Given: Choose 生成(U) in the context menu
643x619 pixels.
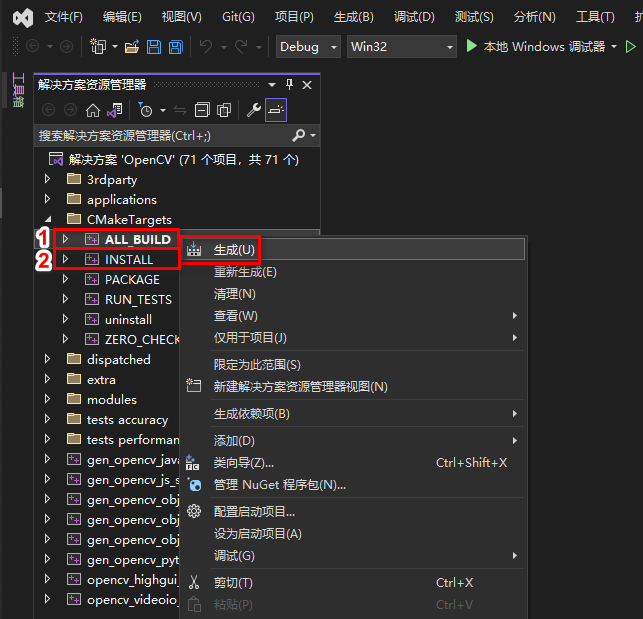Looking at the screenshot, I should pos(353,249).
